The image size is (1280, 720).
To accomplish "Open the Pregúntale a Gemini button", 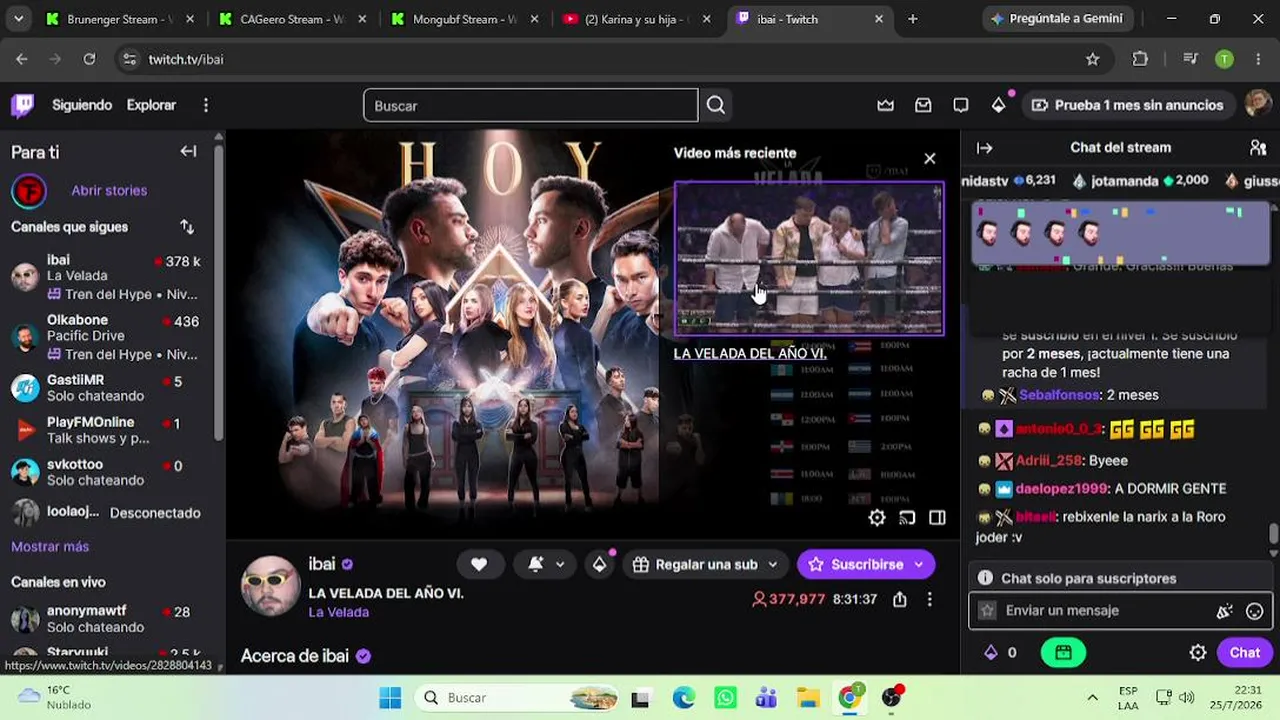I will (x=1056, y=19).
